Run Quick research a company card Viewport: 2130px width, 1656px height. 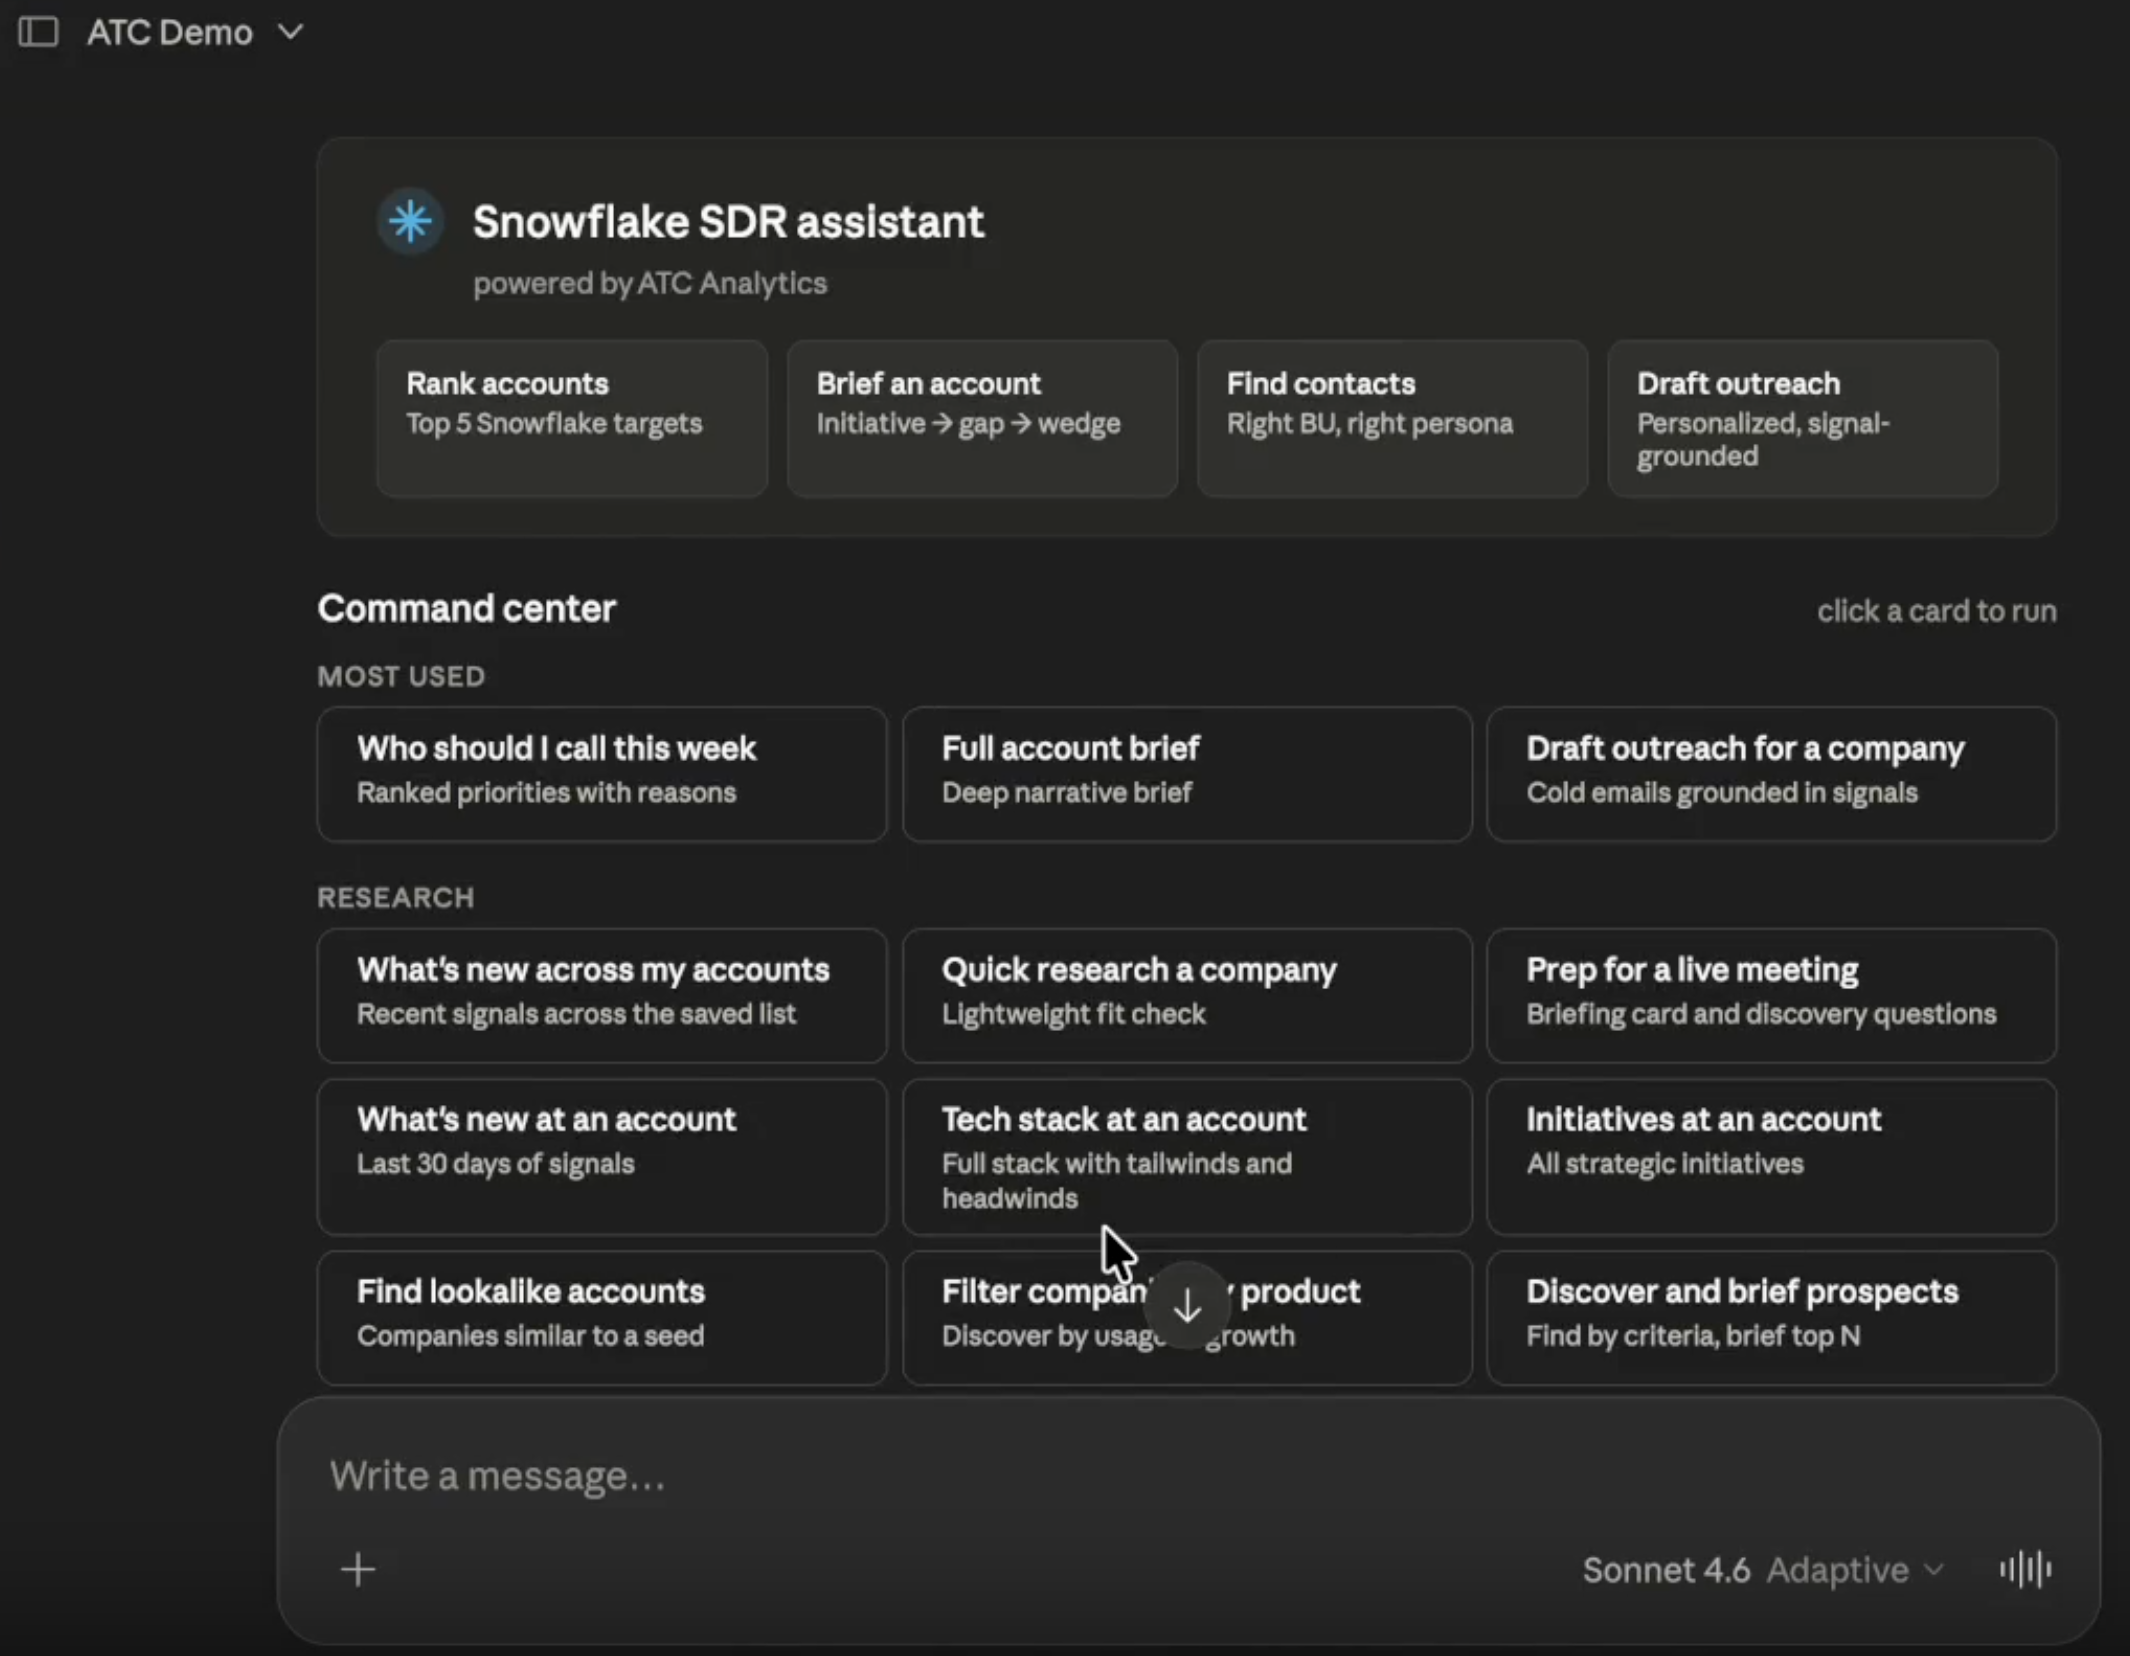click(x=1187, y=995)
